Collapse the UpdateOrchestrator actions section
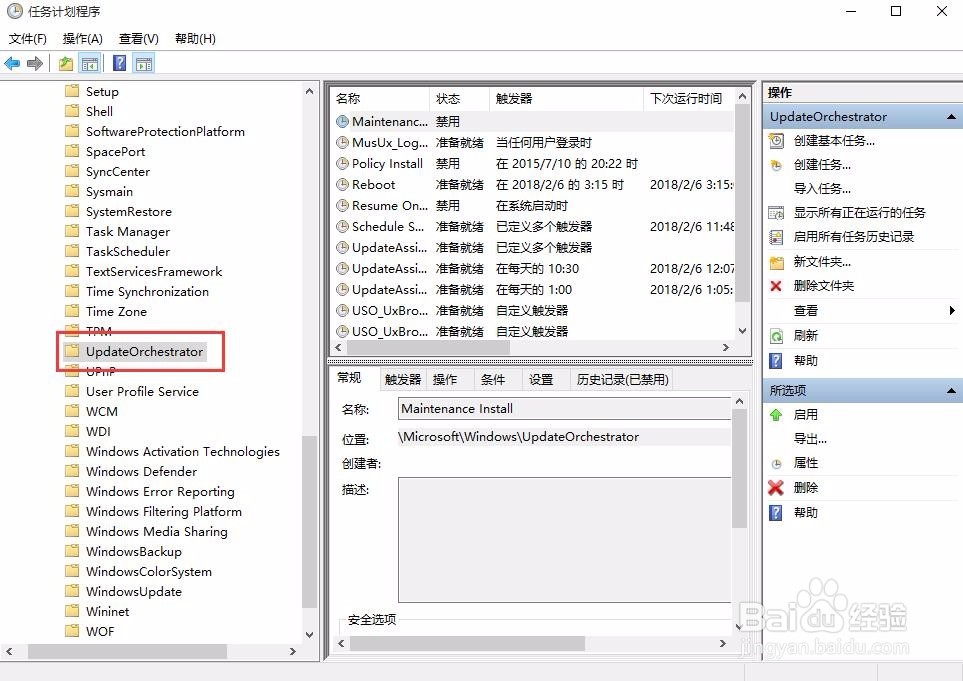Screen dimensions: 963x681 point(951,117)
